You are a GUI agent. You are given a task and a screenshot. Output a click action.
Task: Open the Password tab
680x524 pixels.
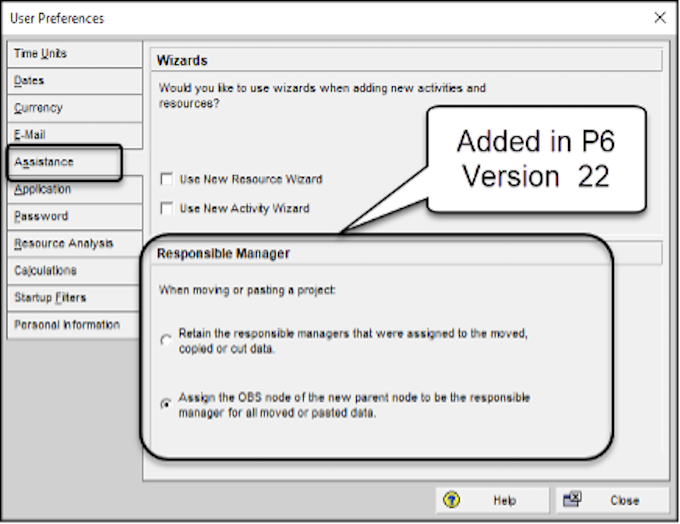pyautogui.click(x=75, y=216)
